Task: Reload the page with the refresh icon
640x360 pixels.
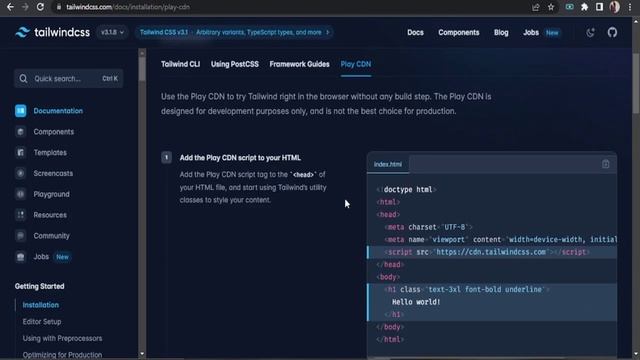Action: tap(40, 7)
